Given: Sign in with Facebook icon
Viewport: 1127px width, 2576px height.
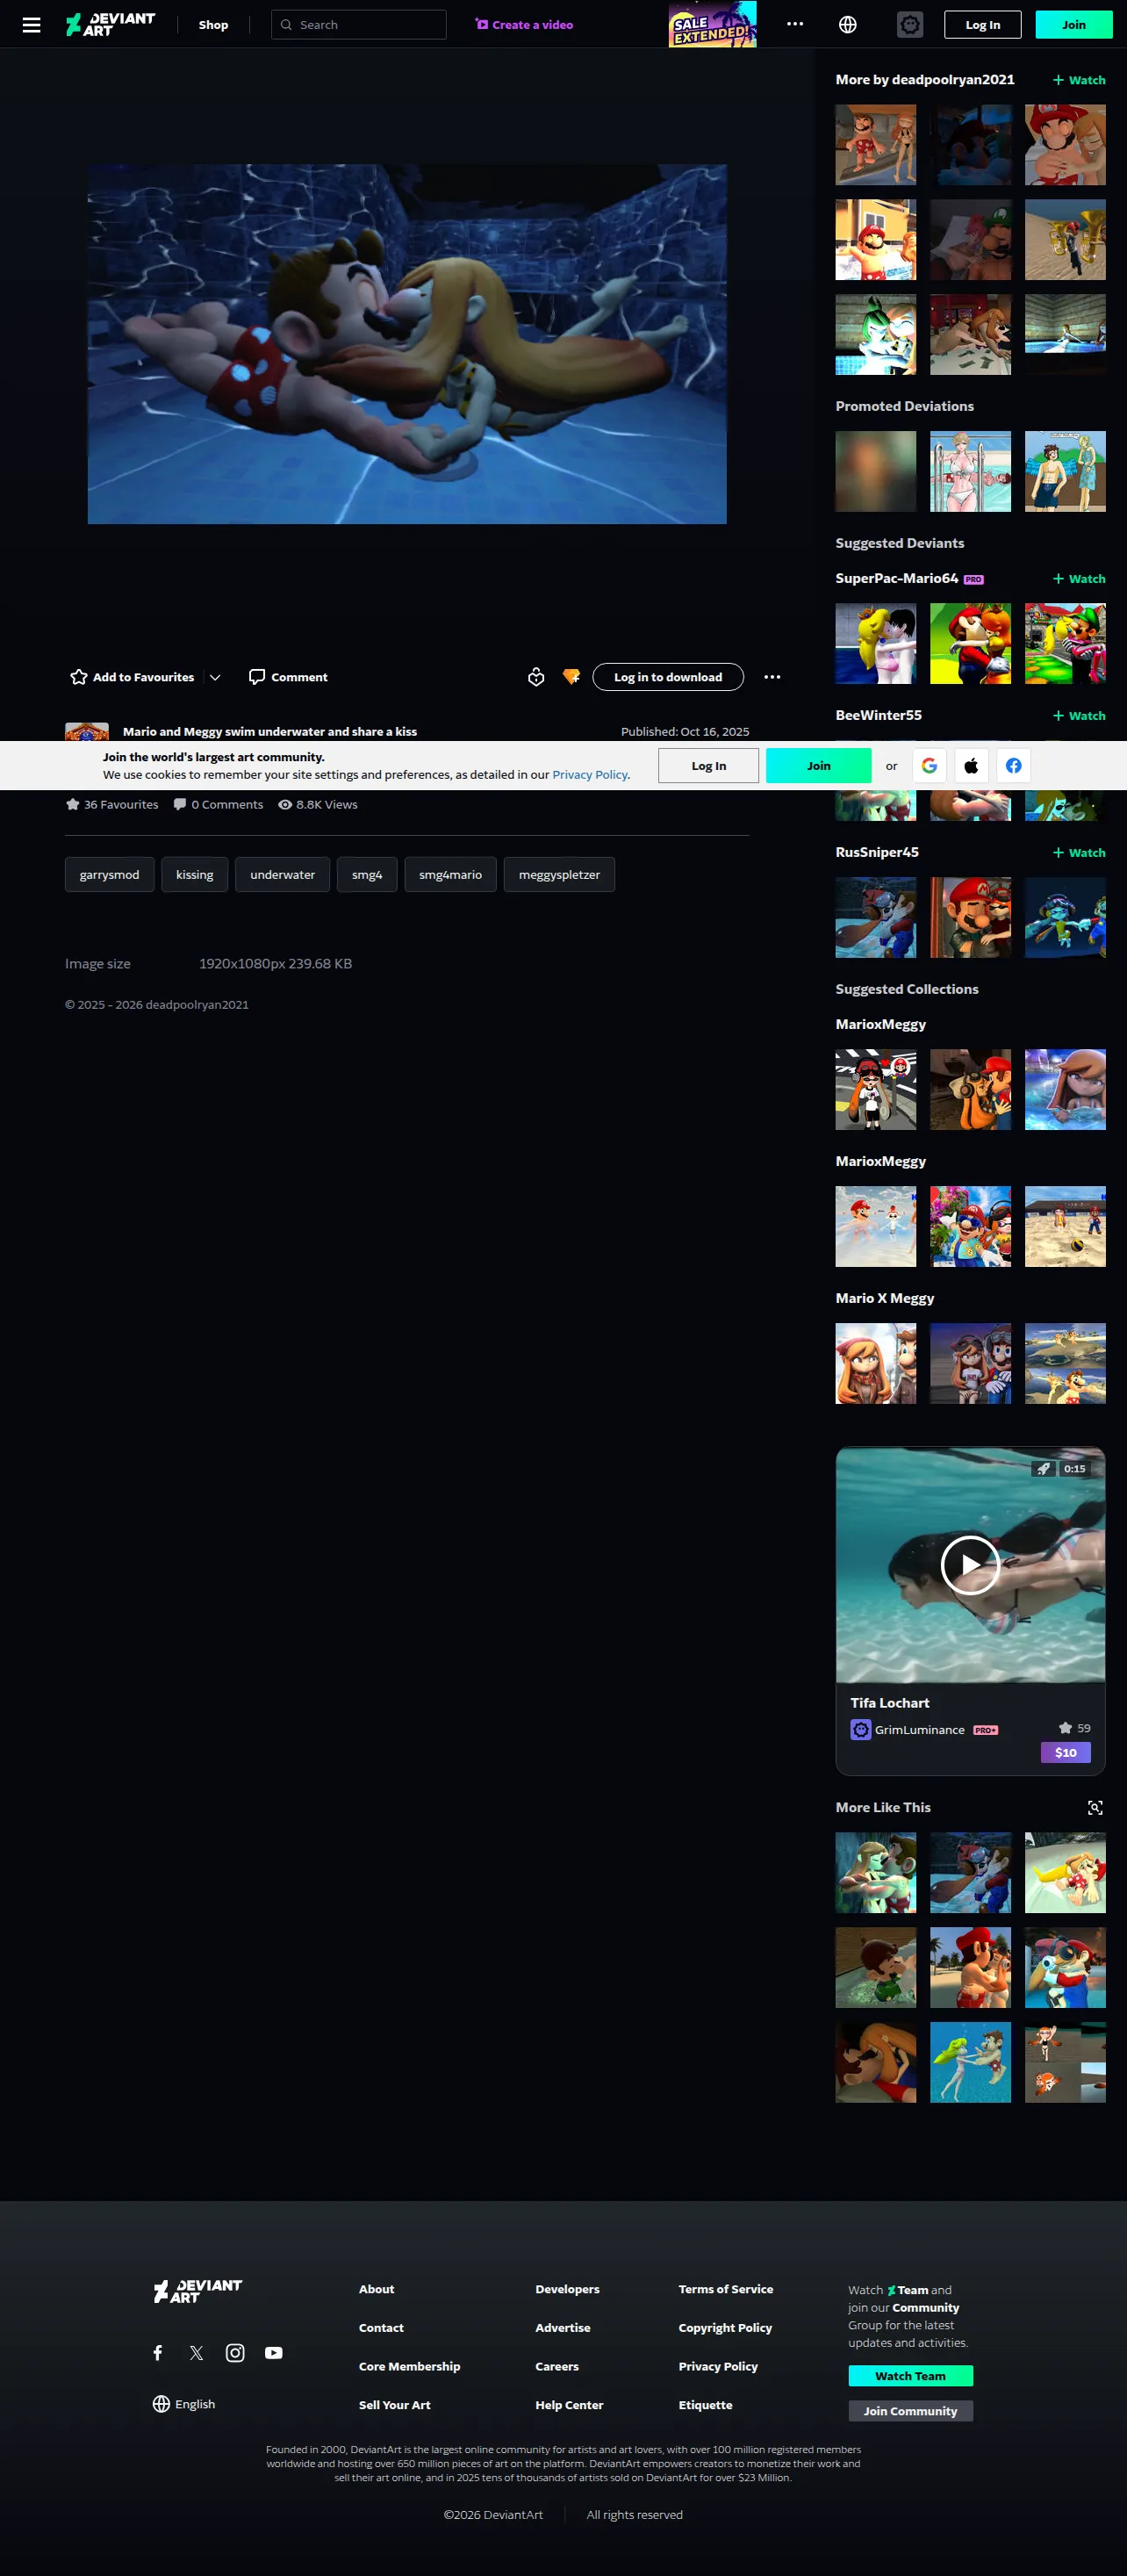Looking at the screenshot, I should click(1013, 766).
